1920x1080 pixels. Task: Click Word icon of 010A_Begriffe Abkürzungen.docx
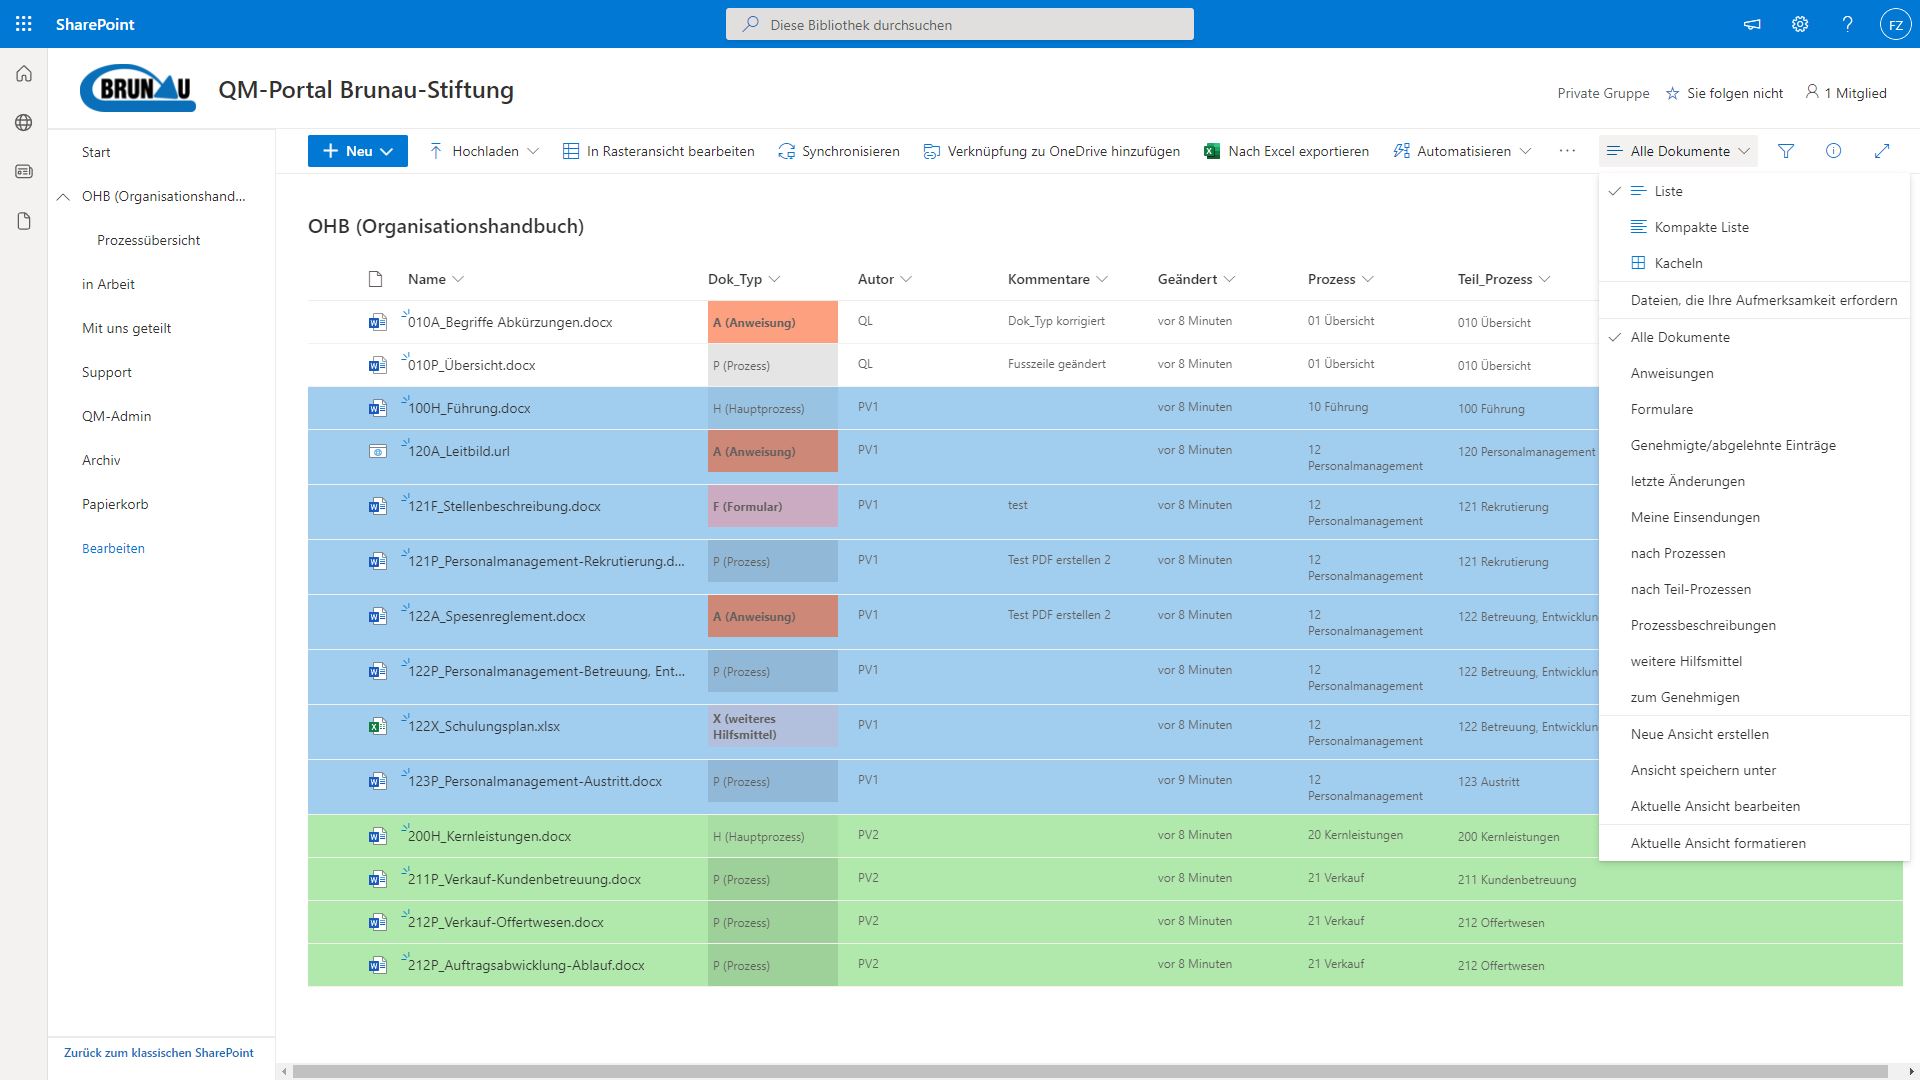[377, 322]
